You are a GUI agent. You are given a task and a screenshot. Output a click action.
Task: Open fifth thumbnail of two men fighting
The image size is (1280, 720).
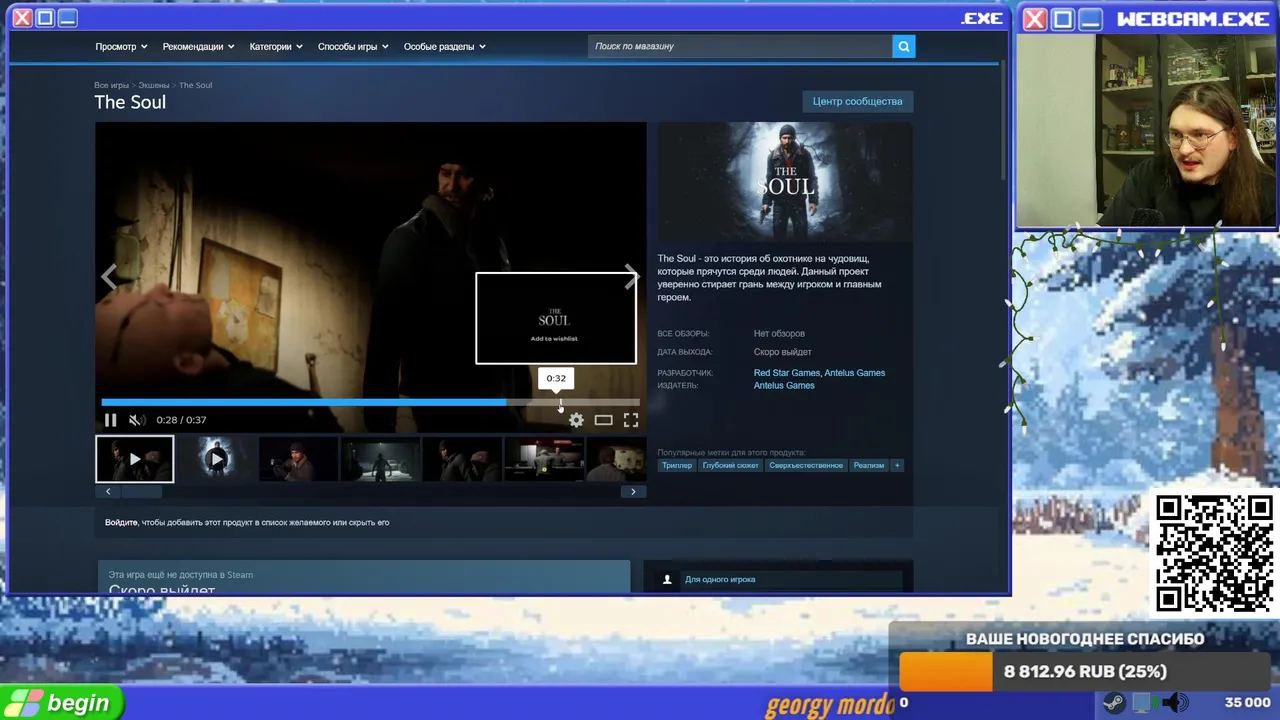[462, 459]
